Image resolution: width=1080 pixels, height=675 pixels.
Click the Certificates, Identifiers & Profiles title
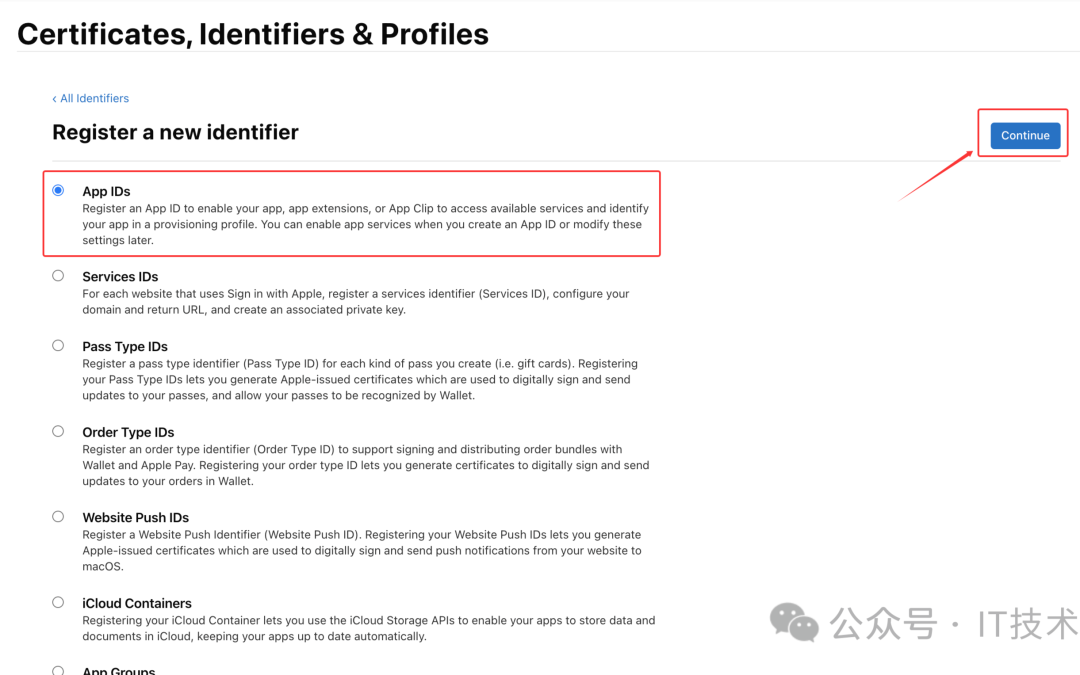[253, 34]
